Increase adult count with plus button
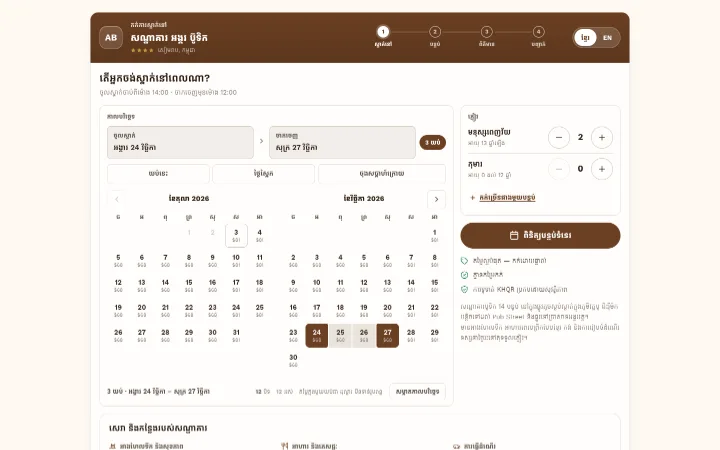Viewport: 720px width, 450px height. tap(602, 137)
